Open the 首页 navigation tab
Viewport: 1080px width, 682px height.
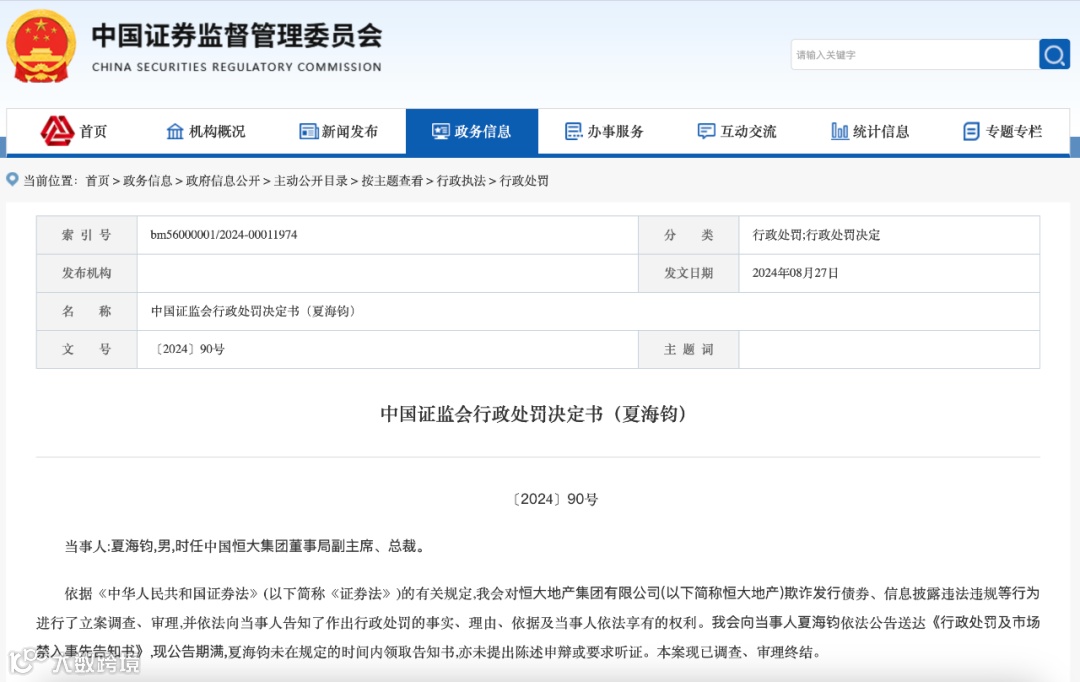pos(94,132)
